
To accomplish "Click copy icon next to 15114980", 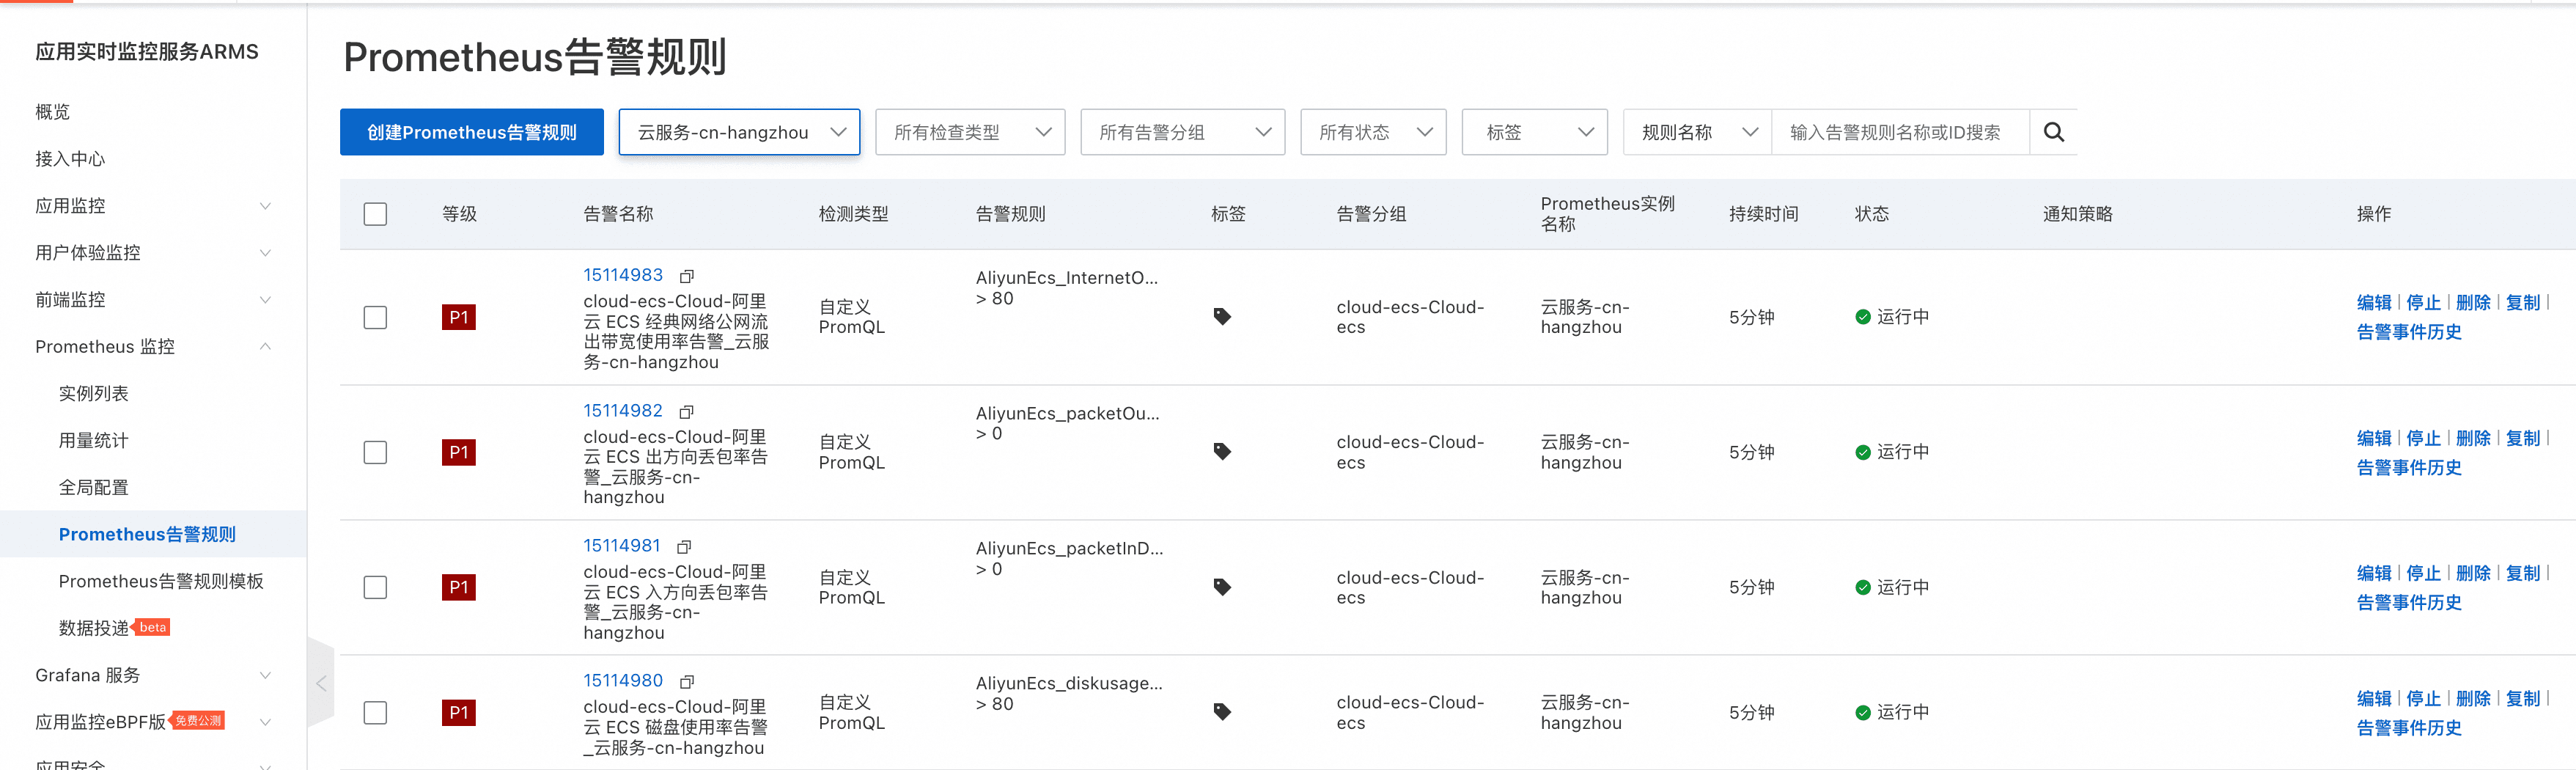I will point(686,682).
